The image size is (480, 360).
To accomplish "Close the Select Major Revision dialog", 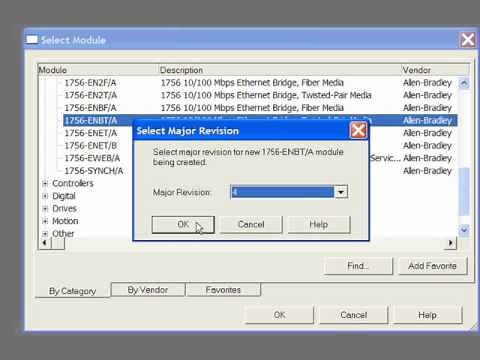I will point(358,130).
